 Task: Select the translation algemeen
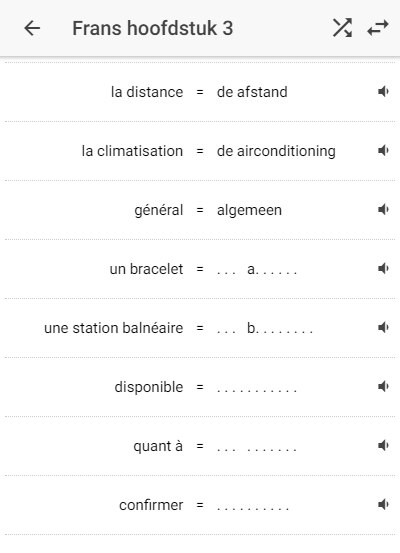pyautogui.click(x=249, y=210)
